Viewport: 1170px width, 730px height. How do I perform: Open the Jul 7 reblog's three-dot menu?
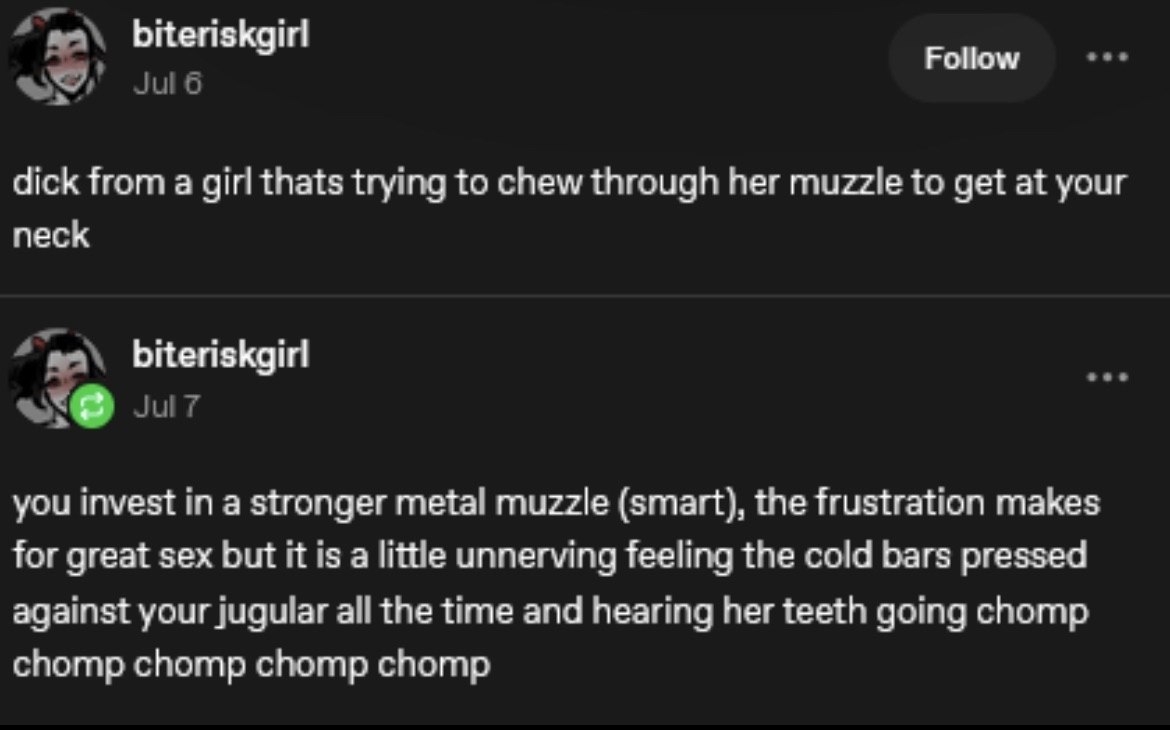(x=1107, y=378)
